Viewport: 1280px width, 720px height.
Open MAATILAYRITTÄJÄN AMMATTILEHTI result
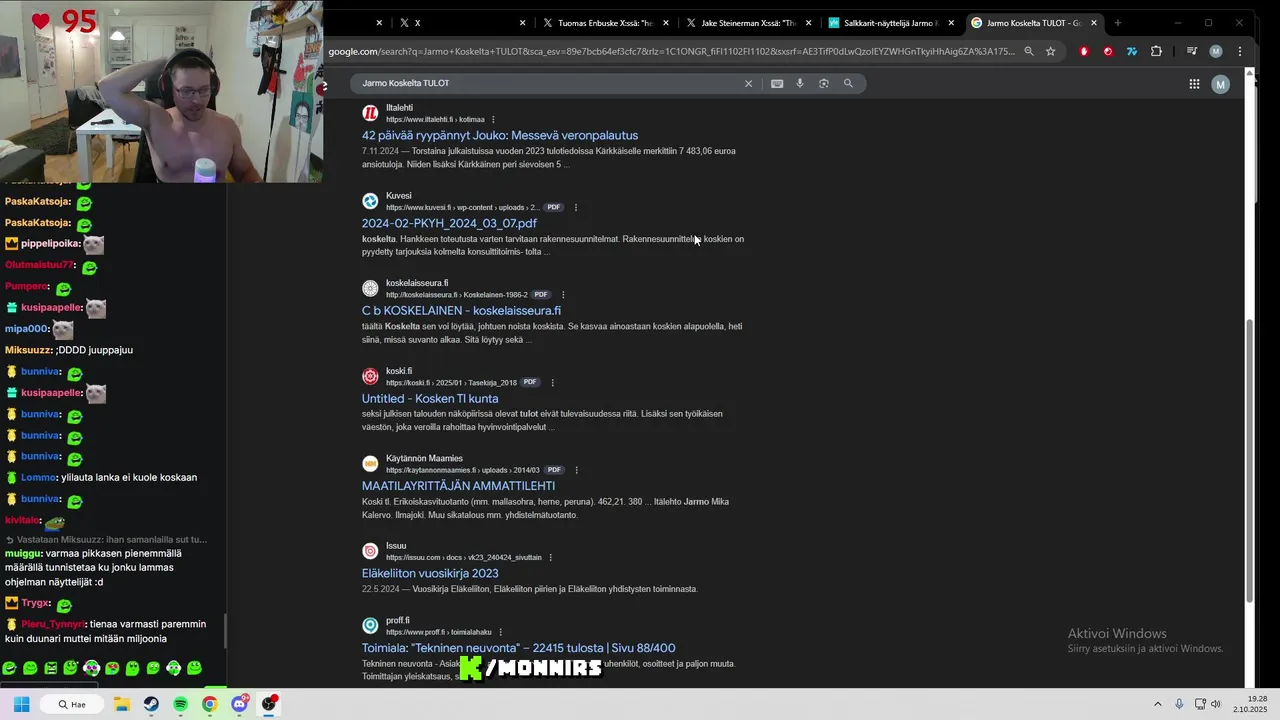(458, 485)
